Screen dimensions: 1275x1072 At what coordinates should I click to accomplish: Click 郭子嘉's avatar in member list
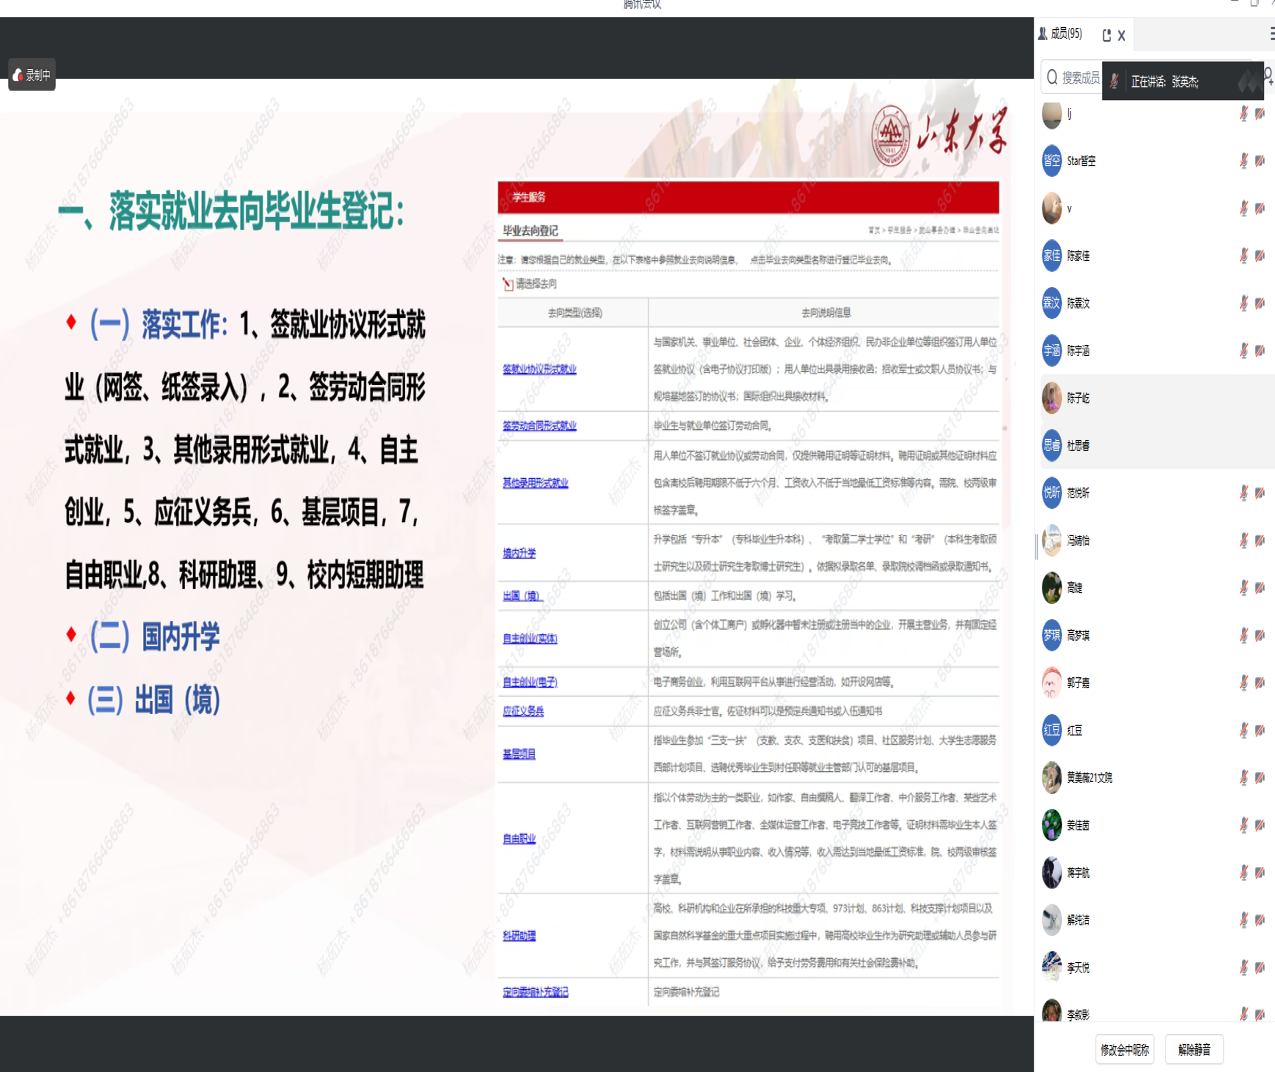click(1052, 683)
